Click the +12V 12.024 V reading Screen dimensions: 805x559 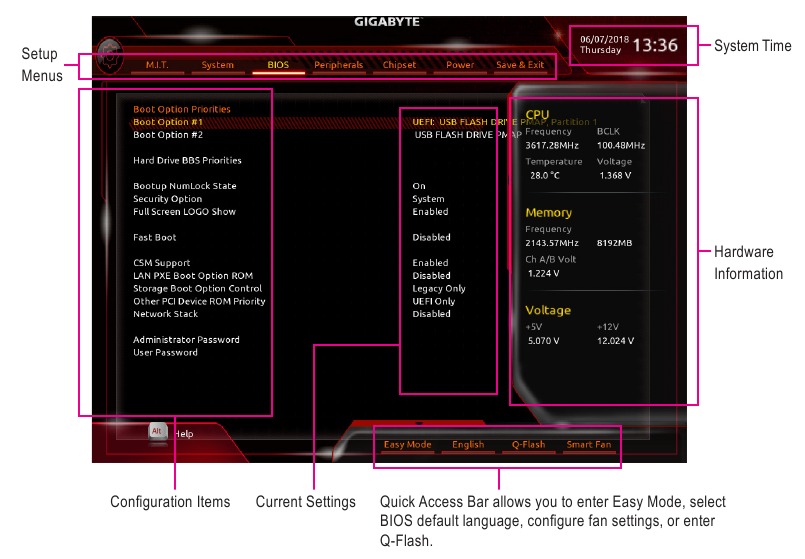pos(616,341)
